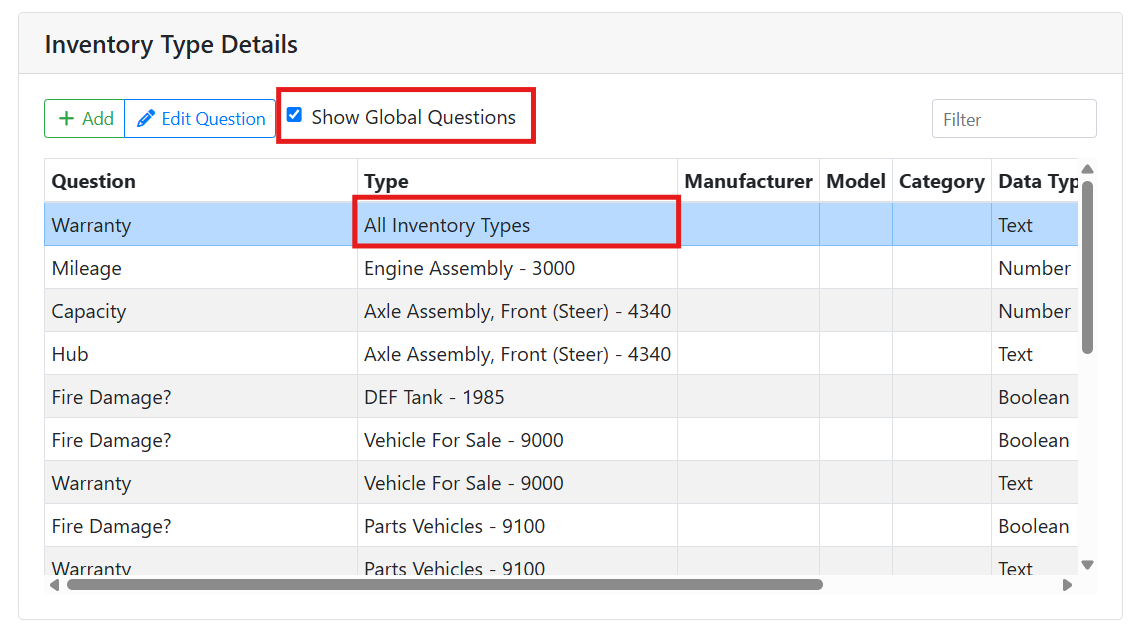1138x632 pixels.
Task: Click the scroll down arrow of table
Action: point(1087,565)
